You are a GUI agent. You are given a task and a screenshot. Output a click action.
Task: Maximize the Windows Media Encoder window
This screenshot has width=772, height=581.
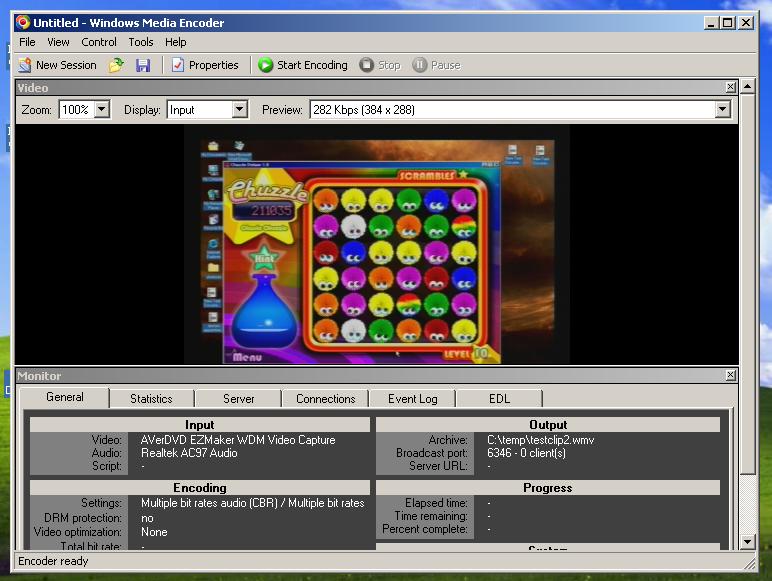click(728, 23)
